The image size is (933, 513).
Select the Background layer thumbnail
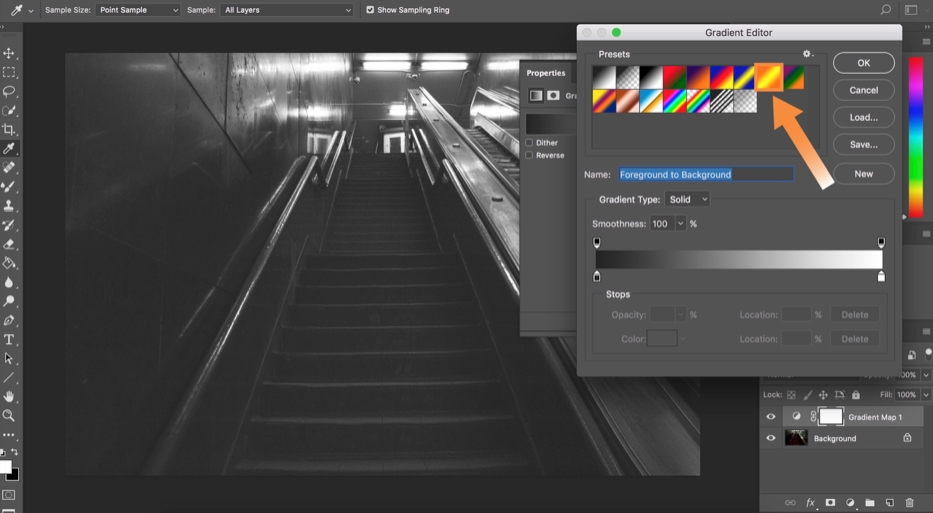point(796,438)
